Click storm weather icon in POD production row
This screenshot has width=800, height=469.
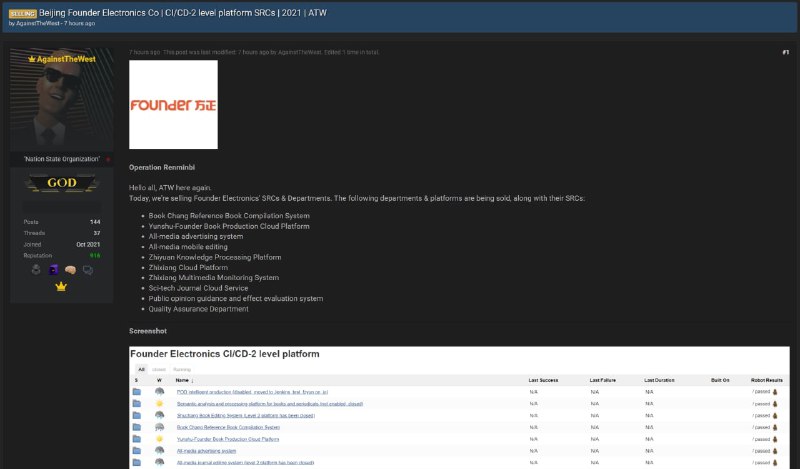(x=160, y=391)
